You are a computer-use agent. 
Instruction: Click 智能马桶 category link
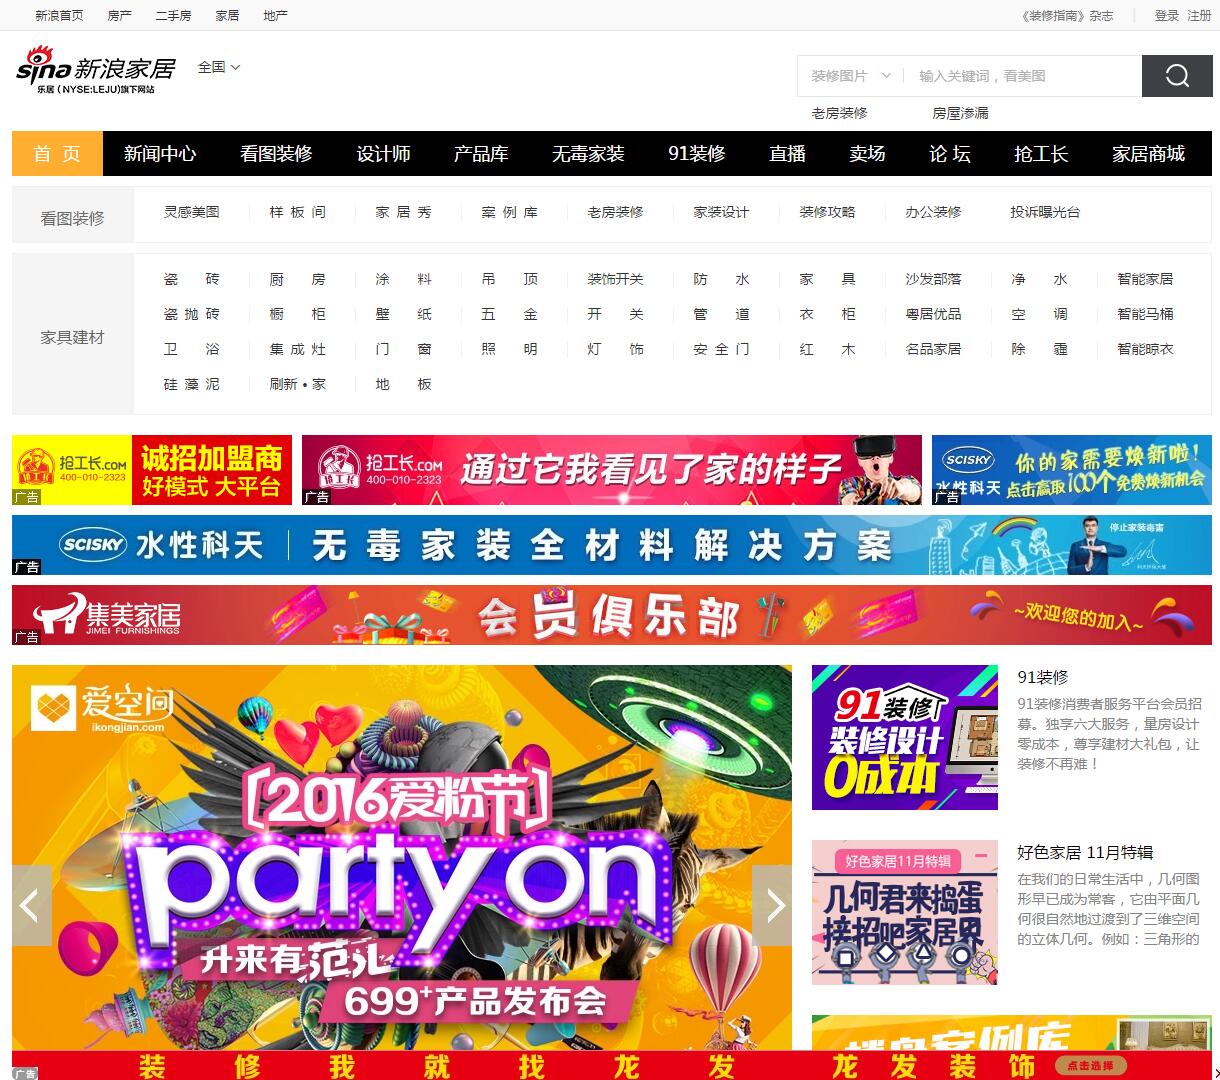(1145, 314)
